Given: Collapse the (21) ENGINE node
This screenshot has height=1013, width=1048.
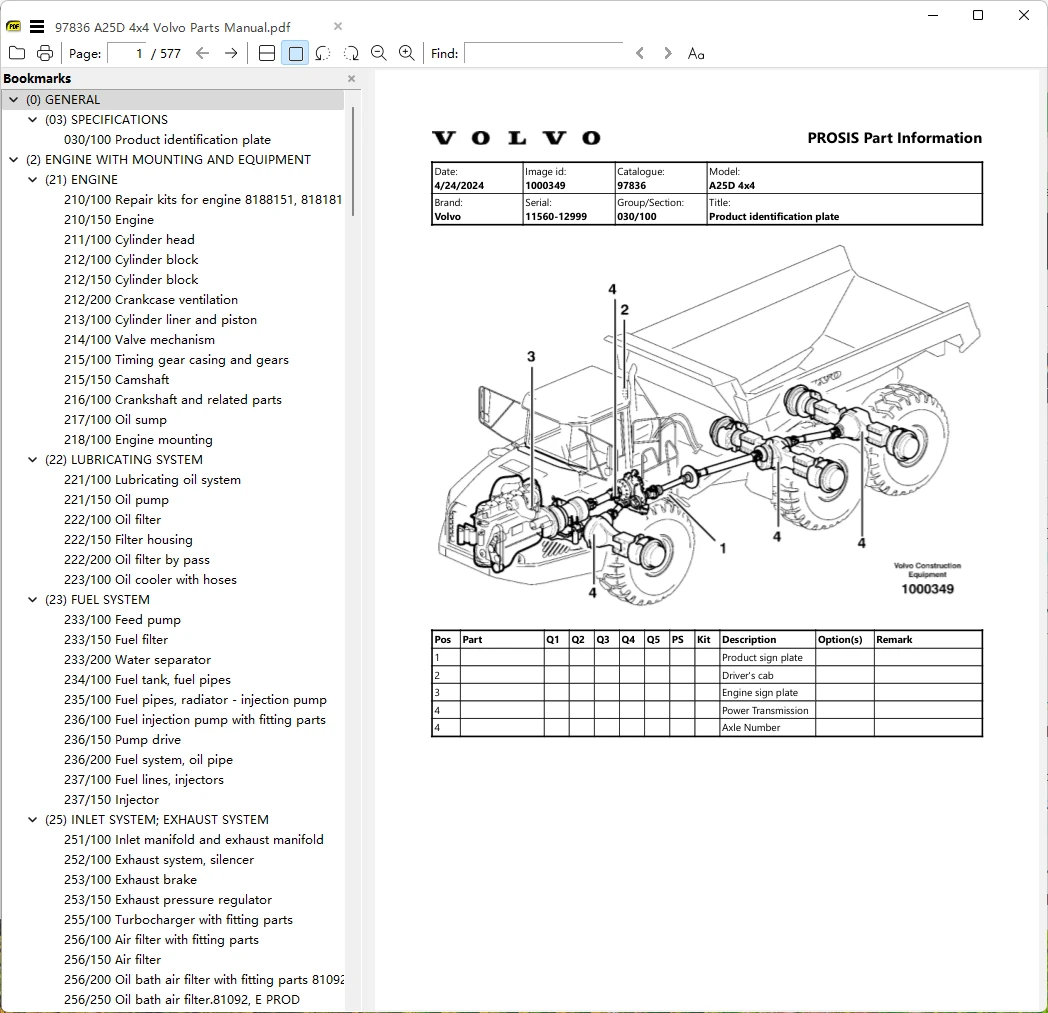Looking at the screenshot, I should 32,180.
